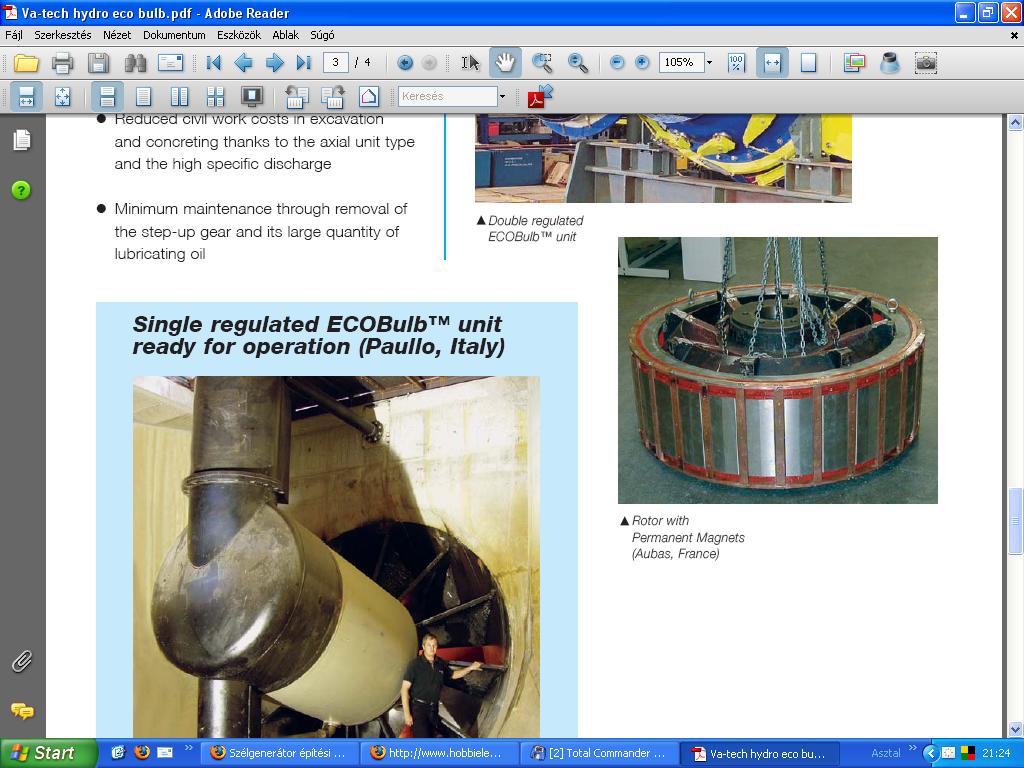Open the zoom percentage dropdown arrow
Image resolution: width=1024 pixels, height=768 pixels.
709,63
